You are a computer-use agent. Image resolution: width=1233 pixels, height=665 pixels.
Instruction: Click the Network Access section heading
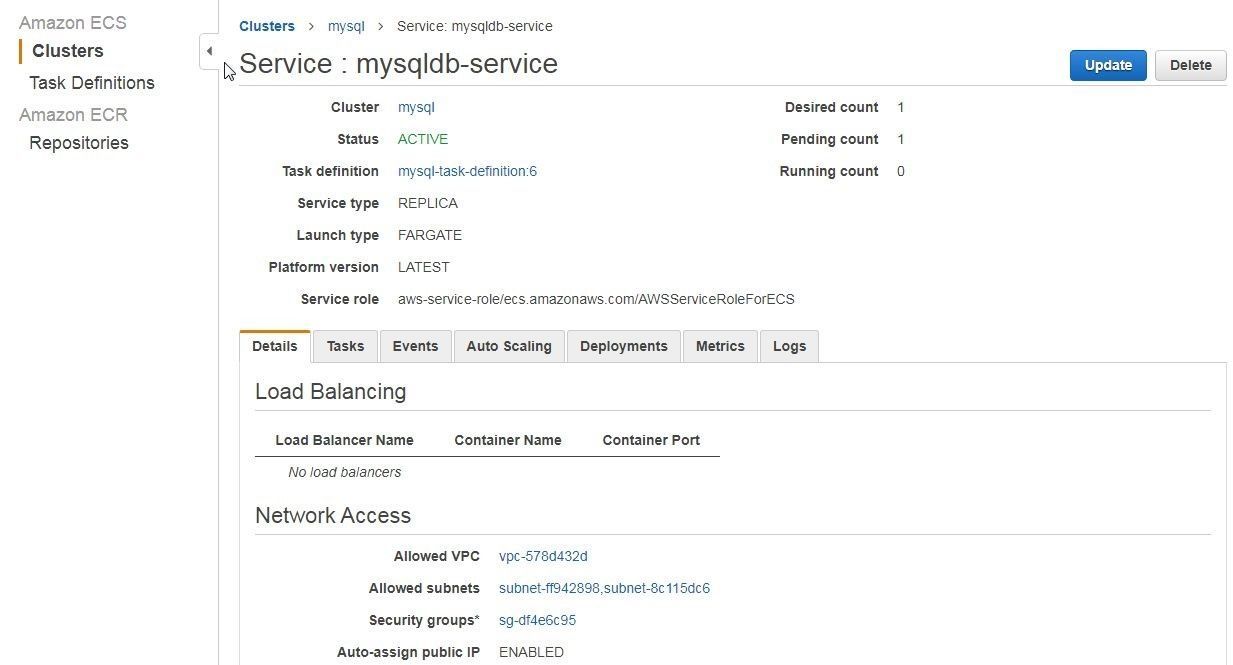[333, 515]
